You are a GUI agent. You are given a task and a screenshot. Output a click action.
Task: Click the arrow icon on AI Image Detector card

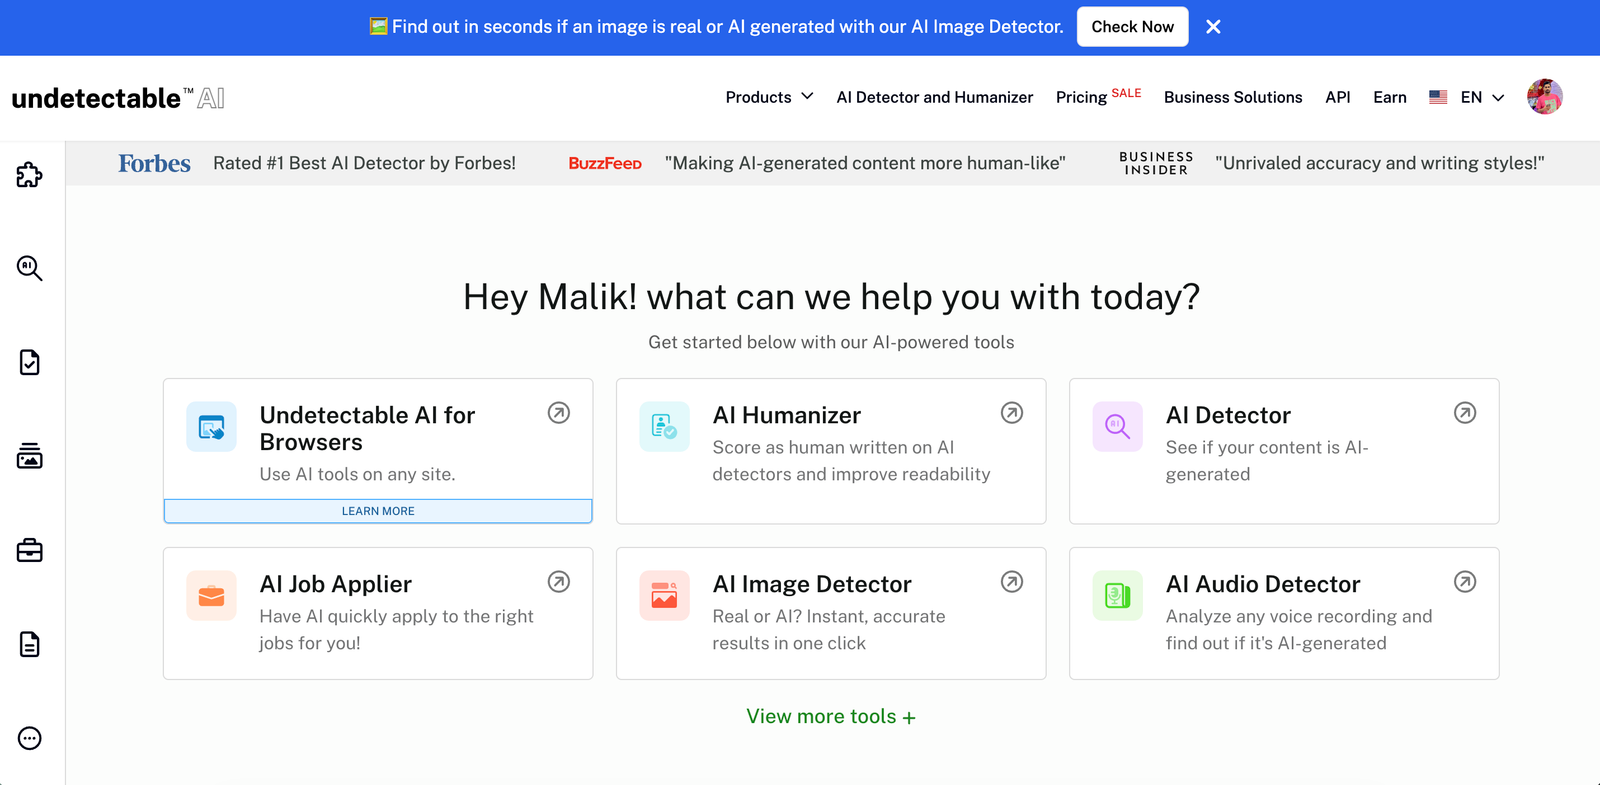tap(1011, 581)
